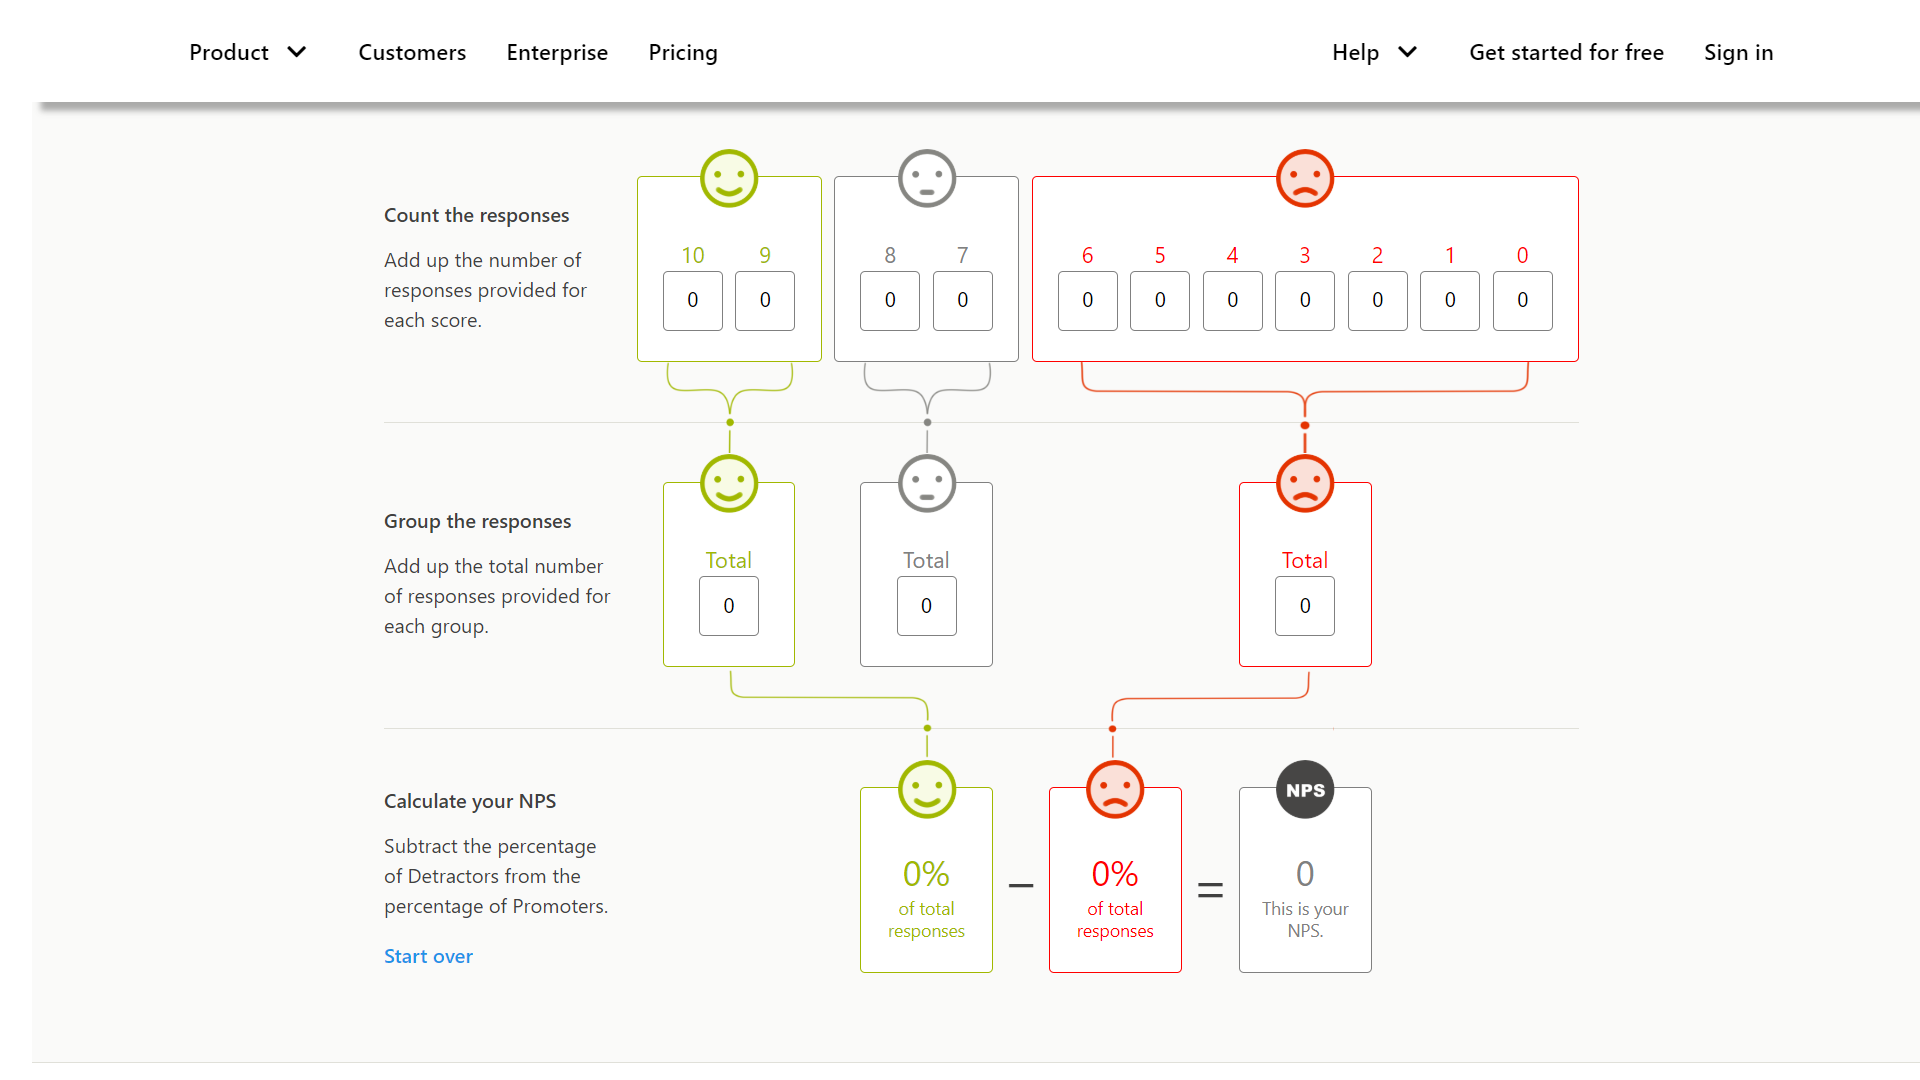
Task: Click the dark NPS badge icon
Action: [x=1305, y=790]
